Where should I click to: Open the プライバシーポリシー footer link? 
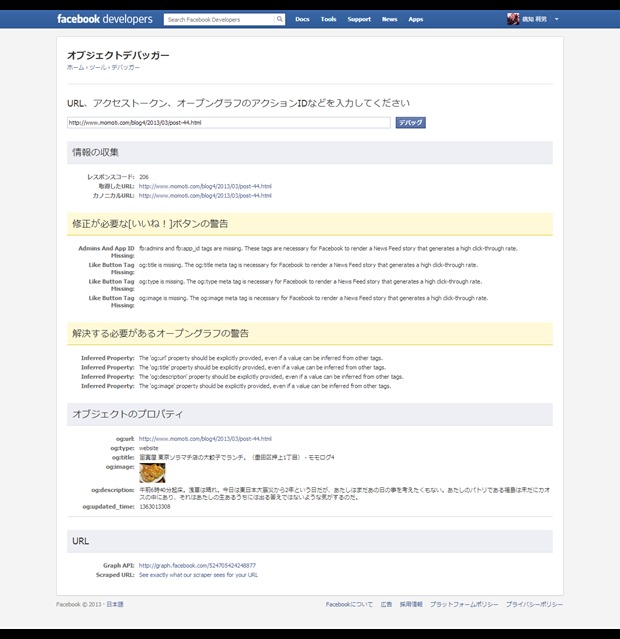(534, 604)
